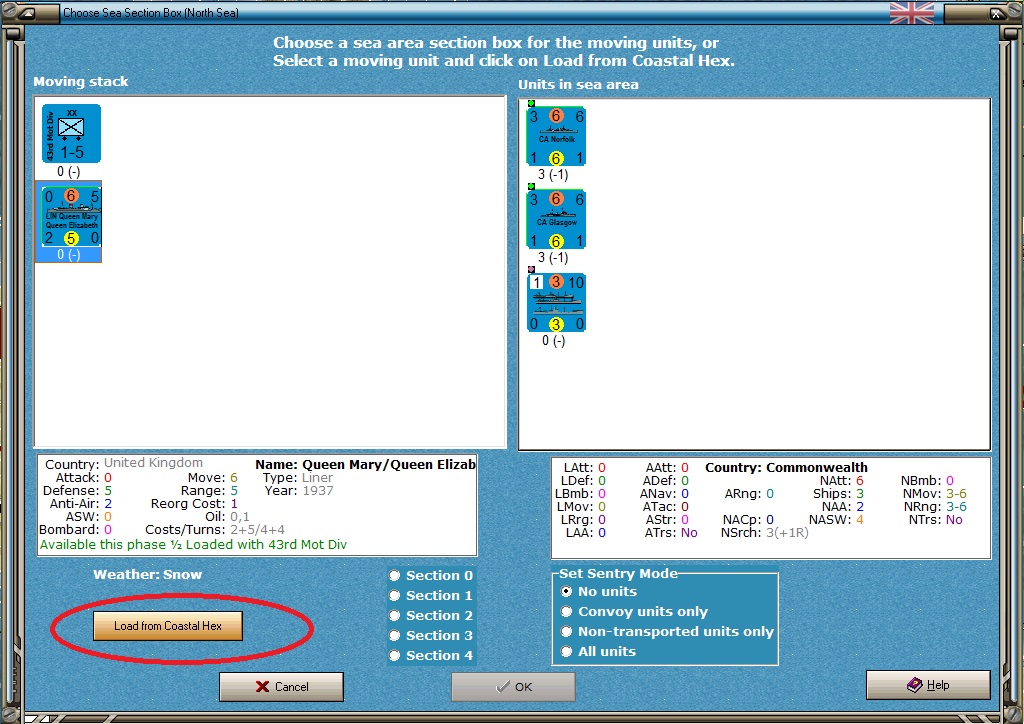The height and width of the screenshot is (724, 1024).
Task: Click the checkmark icon on OK
Action: tap(502, 687)
